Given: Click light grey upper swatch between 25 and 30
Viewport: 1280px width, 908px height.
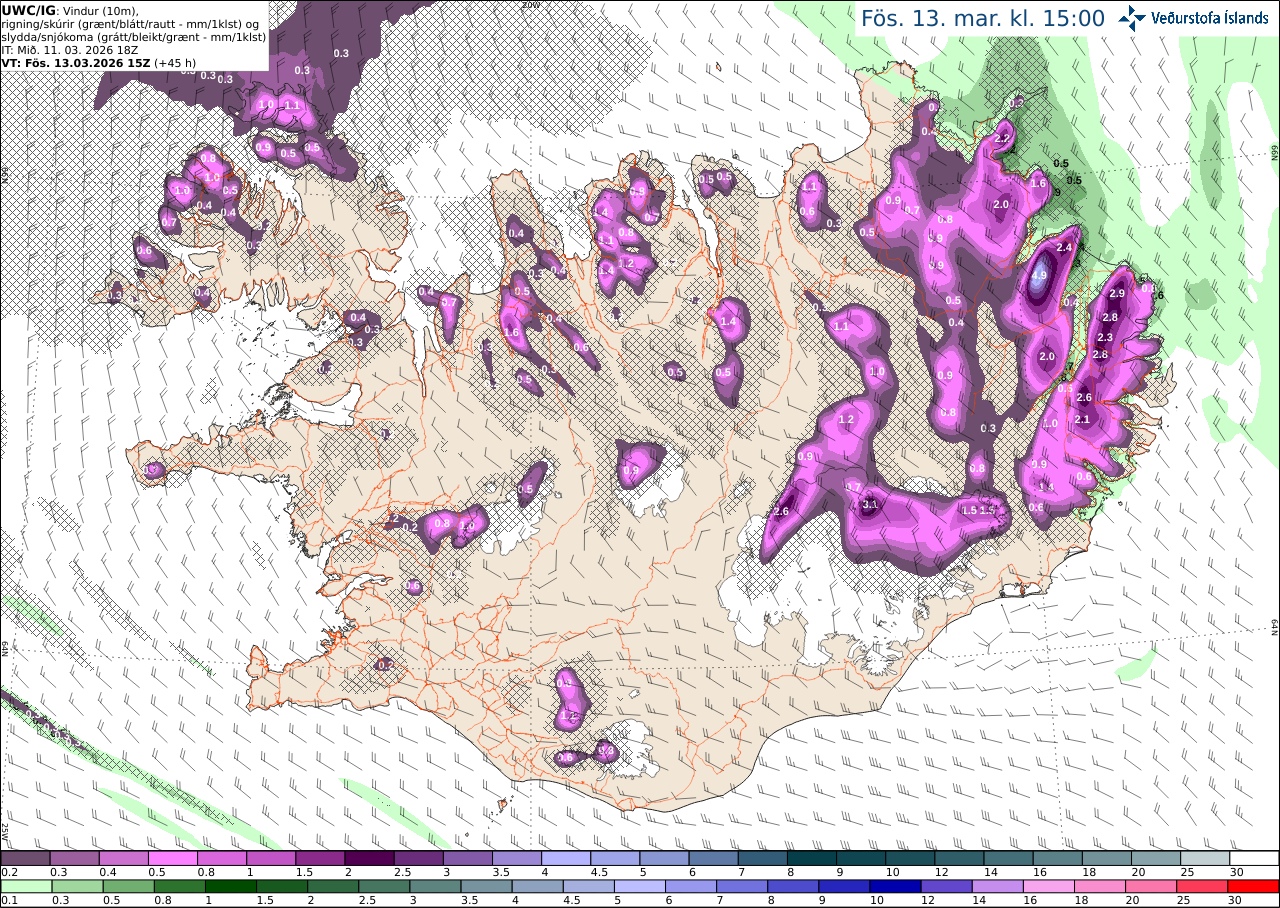Looking at the screenshot, I should pos(1205,858).
